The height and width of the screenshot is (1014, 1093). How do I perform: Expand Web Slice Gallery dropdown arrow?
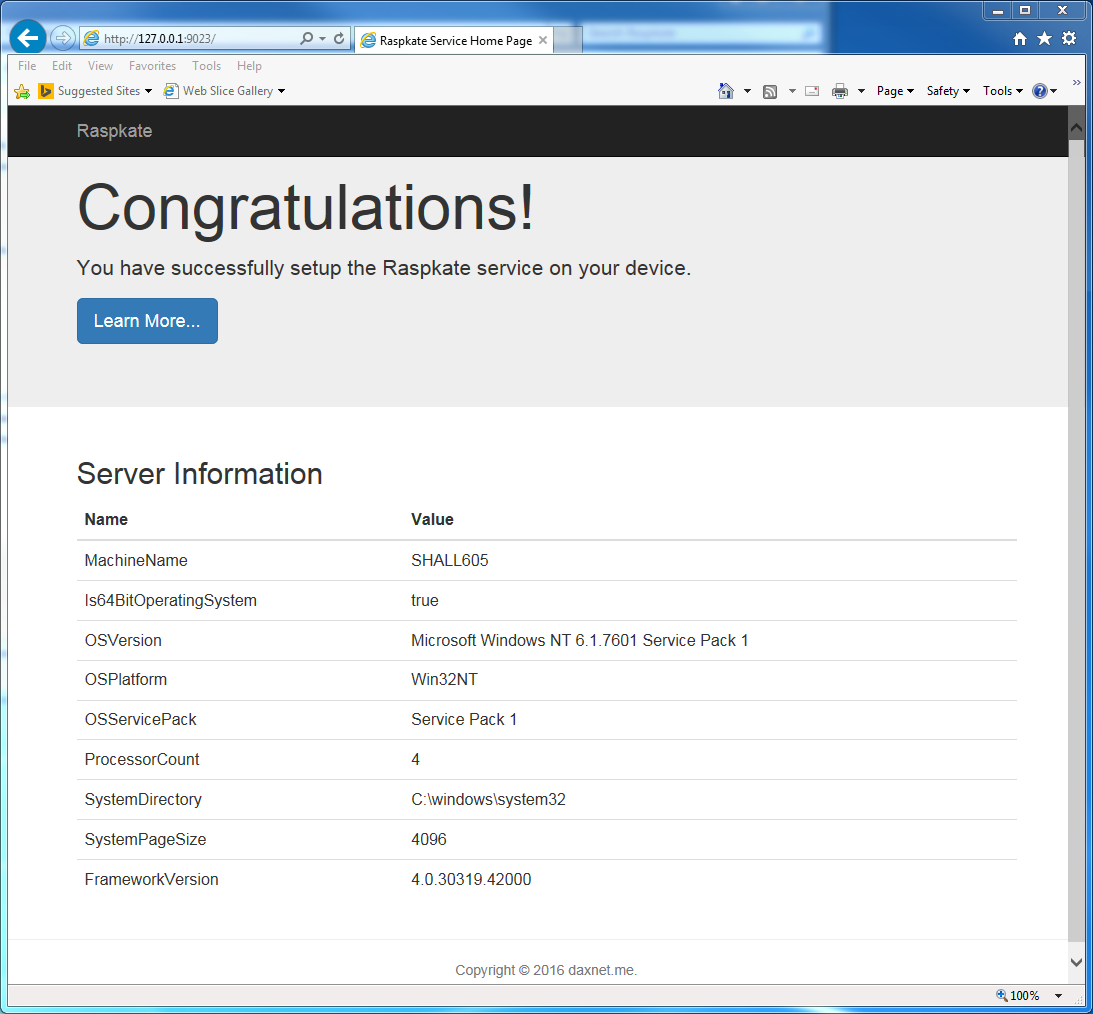pyautogui.click(x=282, y=91)
